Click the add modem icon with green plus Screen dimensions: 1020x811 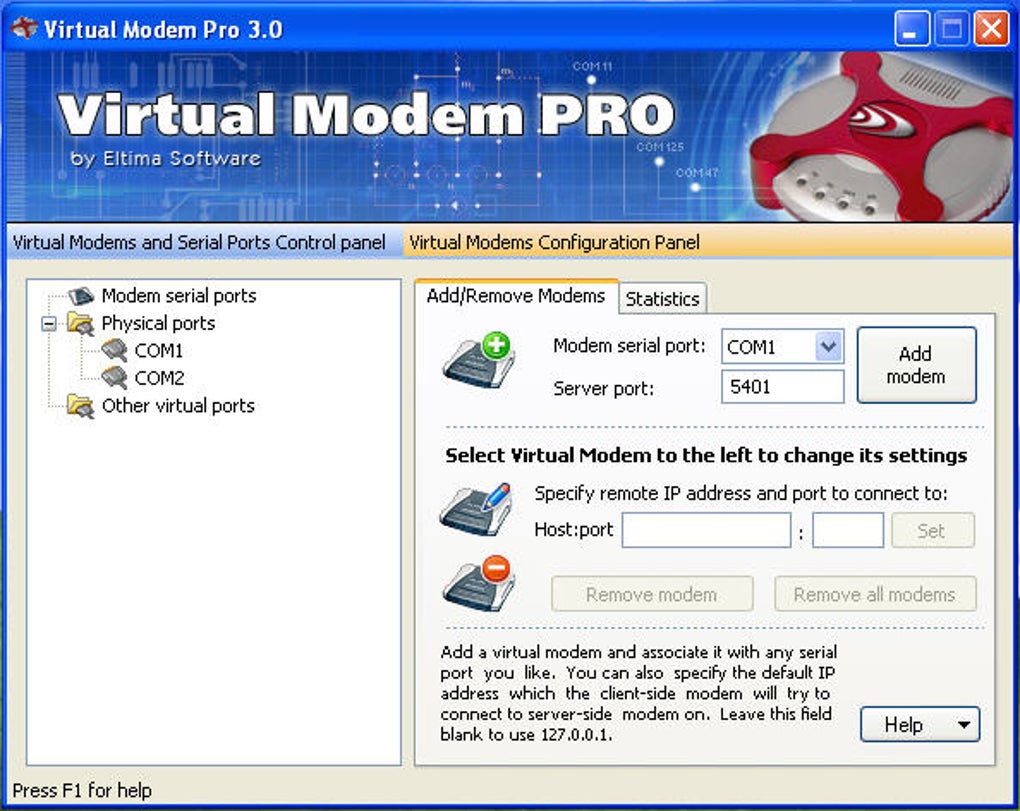pos(480,360)
